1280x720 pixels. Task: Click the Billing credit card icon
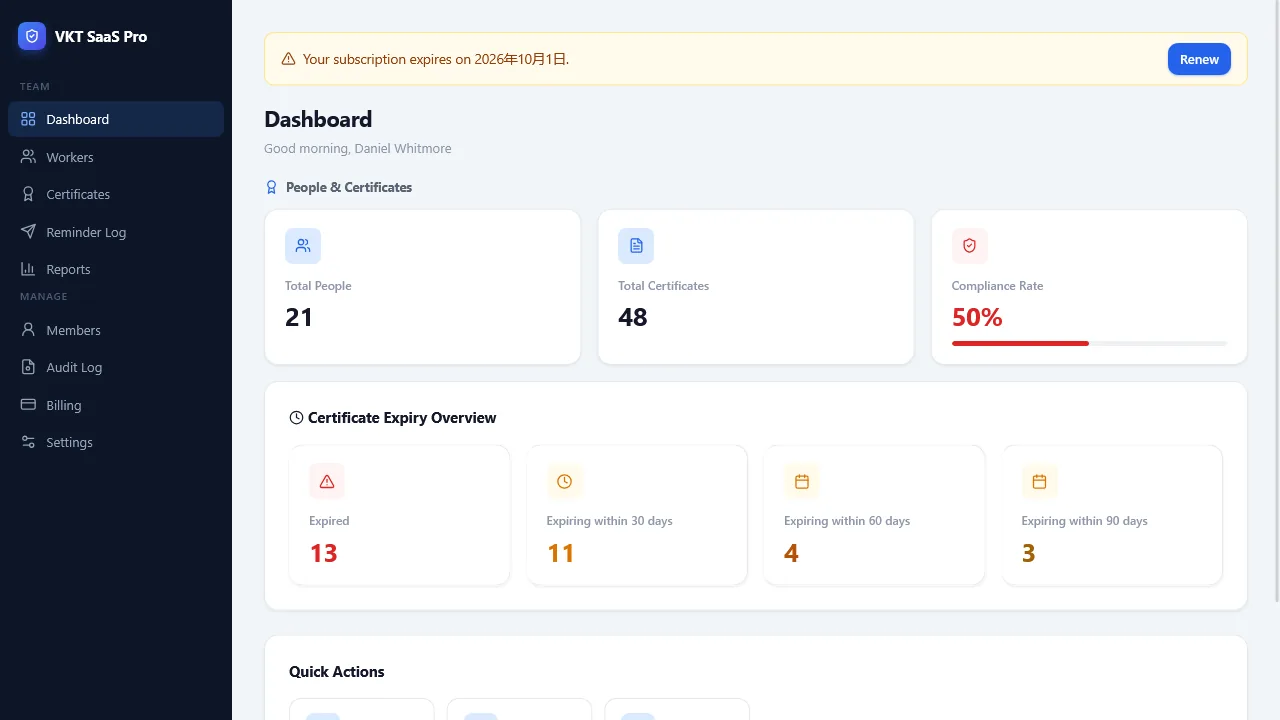tap(28, 405)
